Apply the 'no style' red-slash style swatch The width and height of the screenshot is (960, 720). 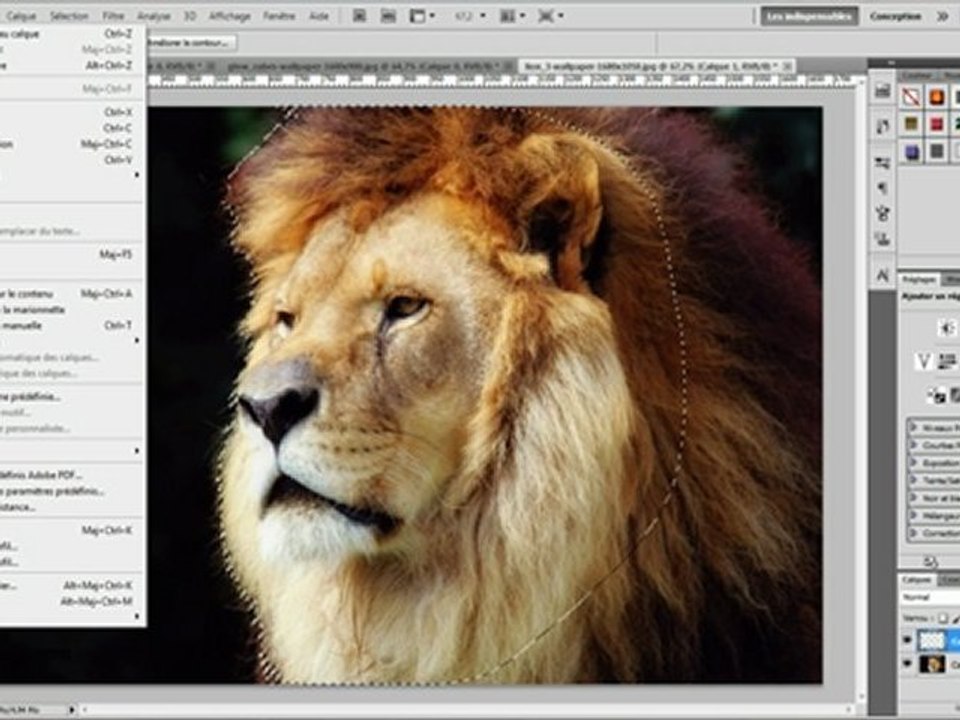click(x=911, y=97)
